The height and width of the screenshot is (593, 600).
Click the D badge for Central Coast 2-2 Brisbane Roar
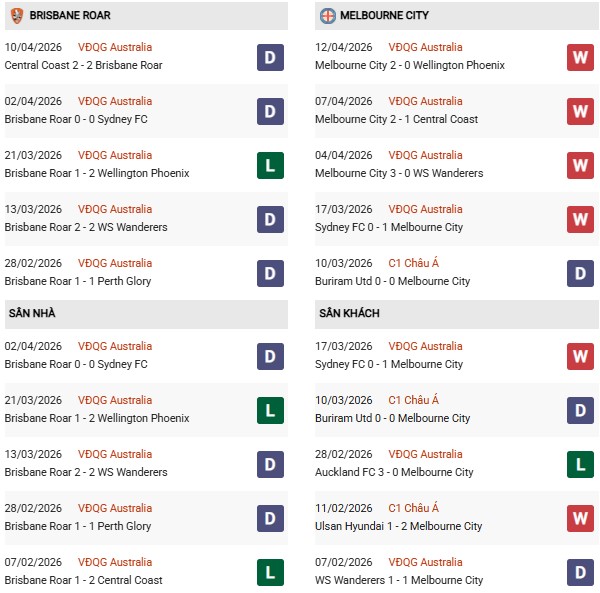(269, 57)
